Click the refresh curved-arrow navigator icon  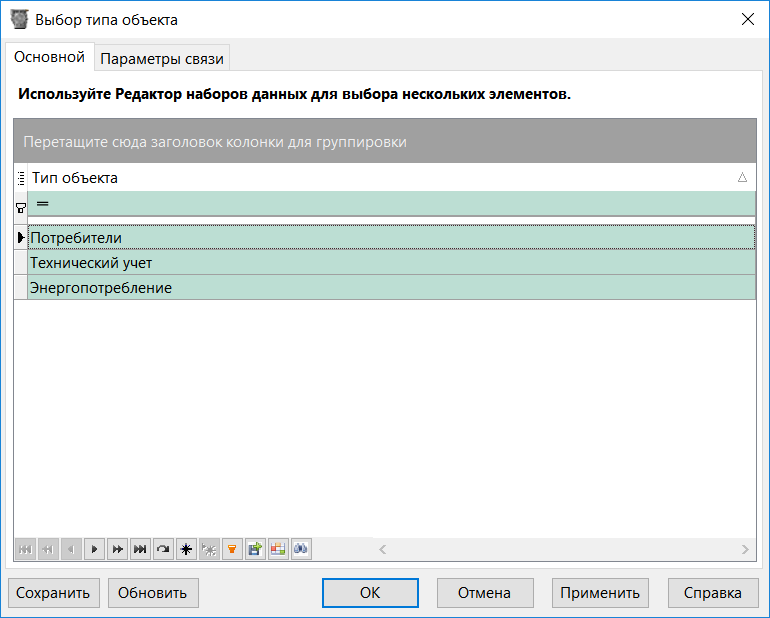pos(164,549)
